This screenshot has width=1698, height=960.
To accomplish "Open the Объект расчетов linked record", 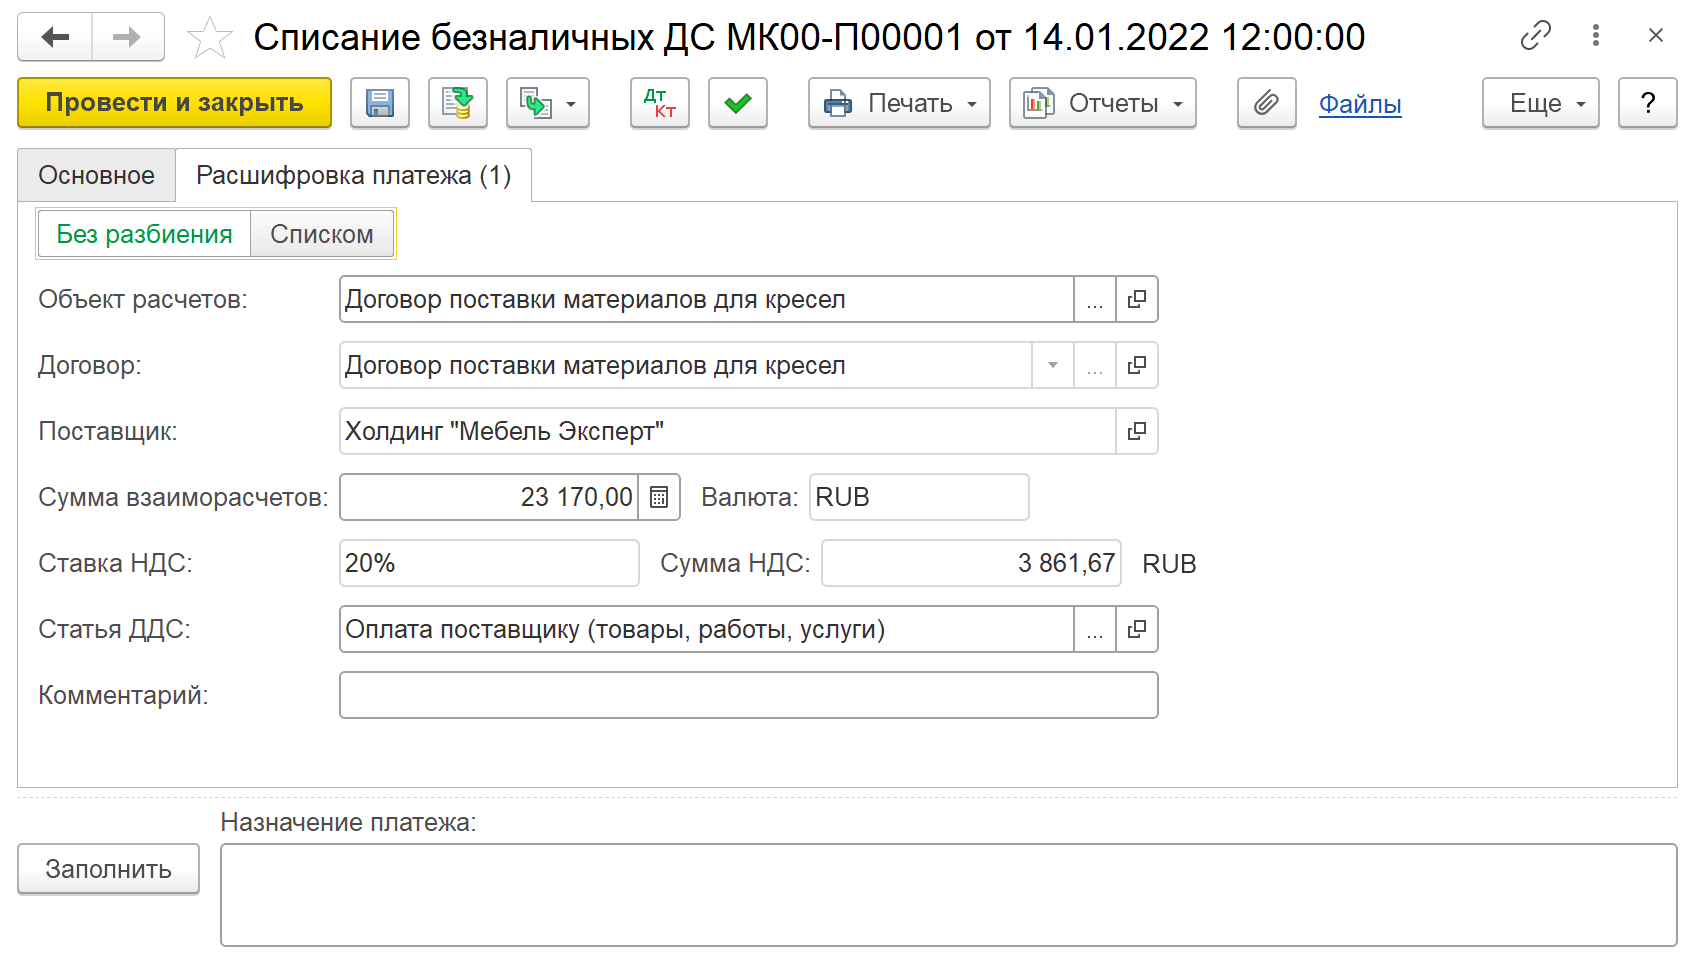I will (1137, 299).
